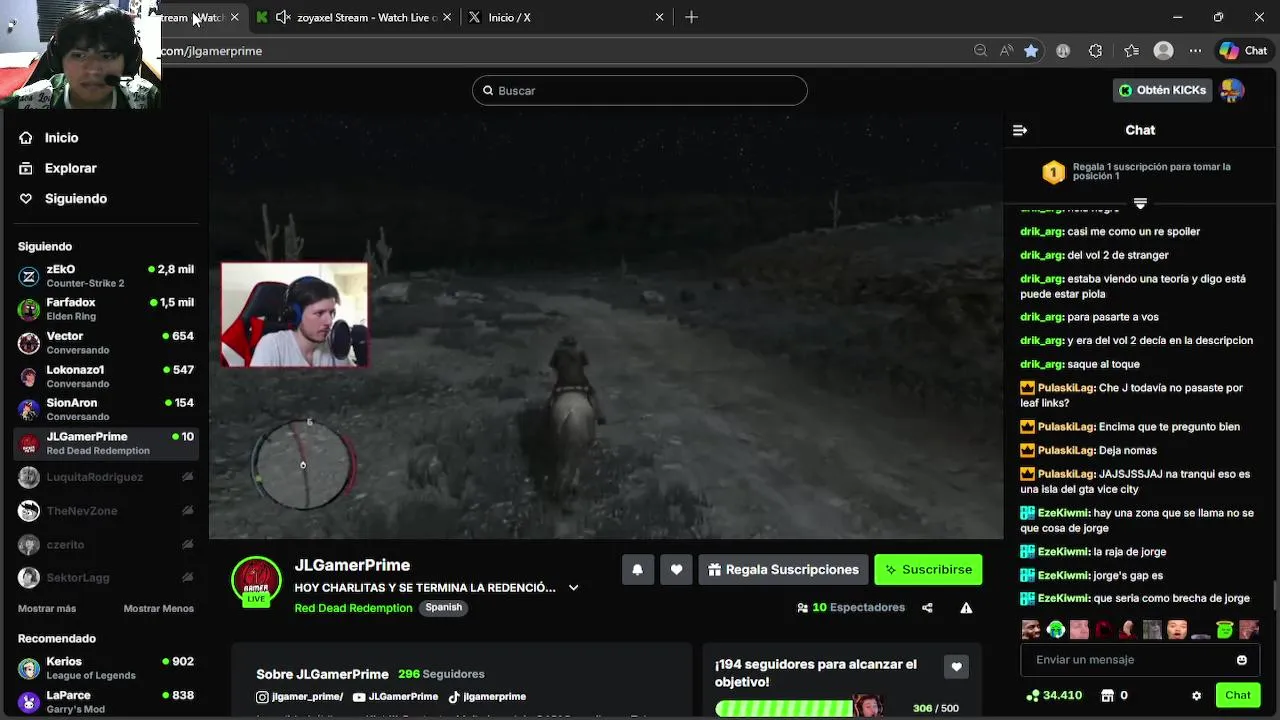Toggle favorite star in address bar

pyautogui.click(x=1031, y=51)
